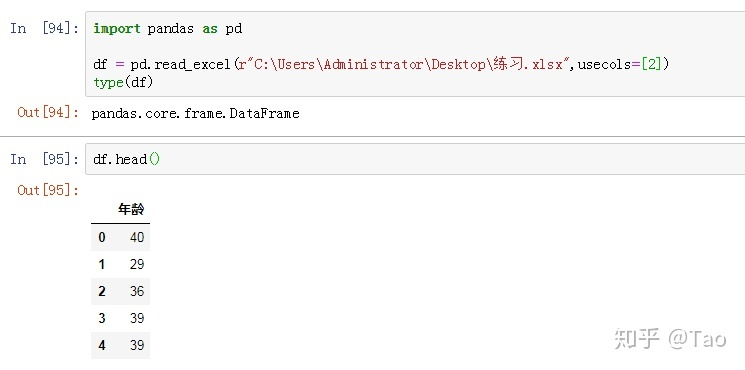This screenshot has width=745, height=370.
Task: Click the In [94] cell prompt
Action: 45,28
